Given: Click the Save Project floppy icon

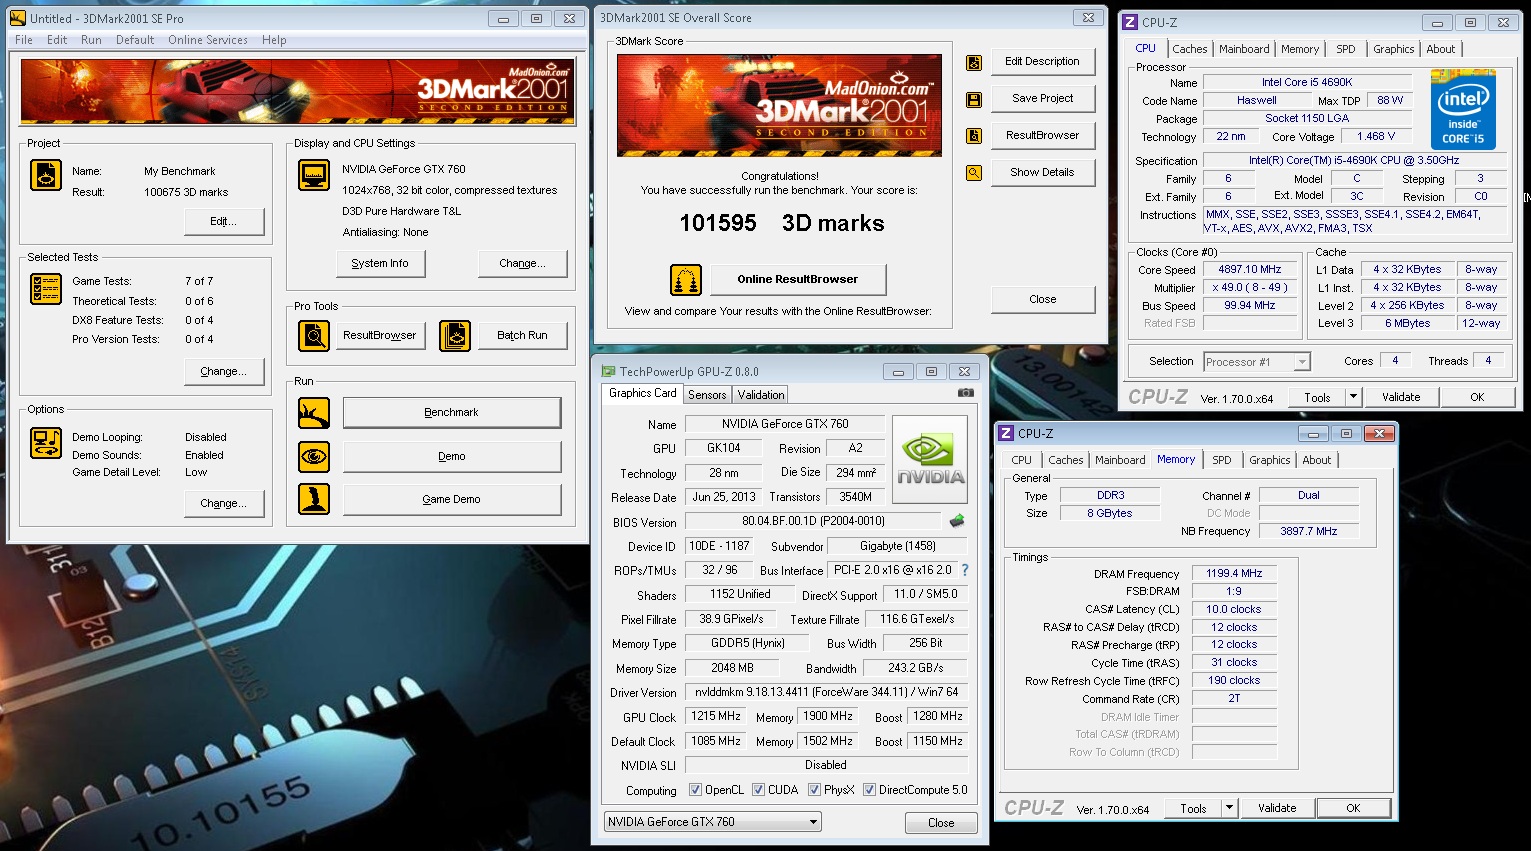Looking at the screenshot, I should click(974, 100).
